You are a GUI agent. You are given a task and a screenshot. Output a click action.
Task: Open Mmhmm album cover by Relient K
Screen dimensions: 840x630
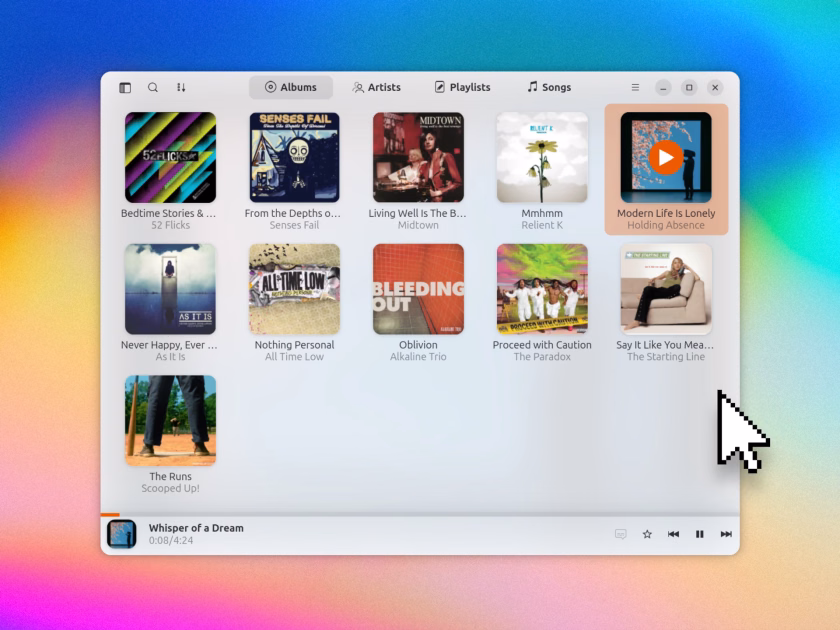542,158
